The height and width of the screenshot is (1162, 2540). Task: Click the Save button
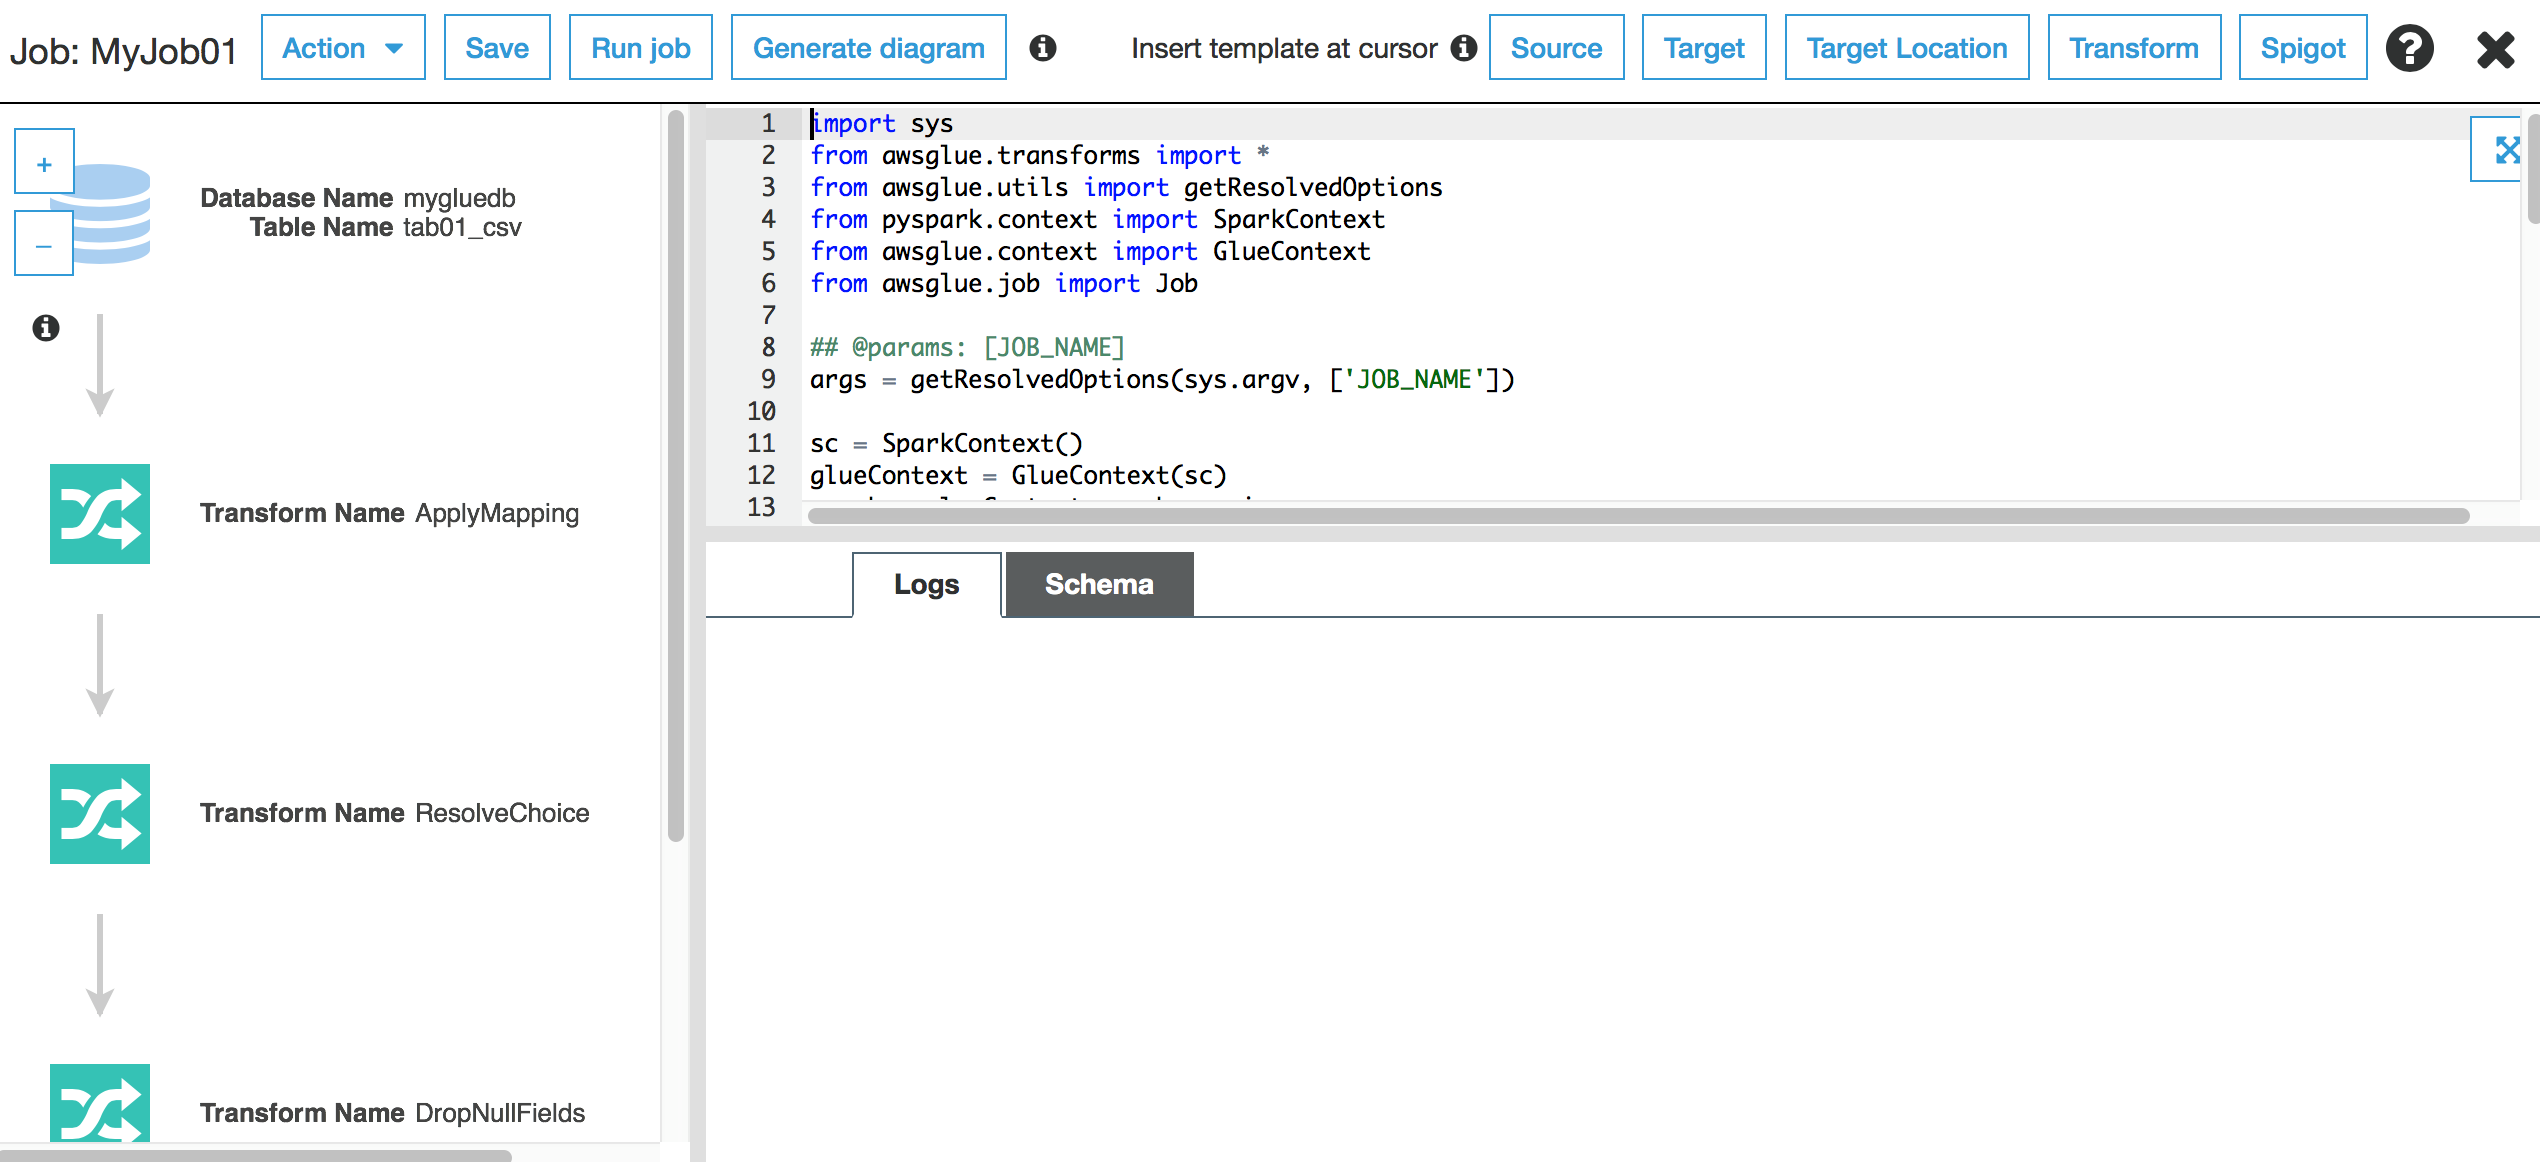point(497,48)
